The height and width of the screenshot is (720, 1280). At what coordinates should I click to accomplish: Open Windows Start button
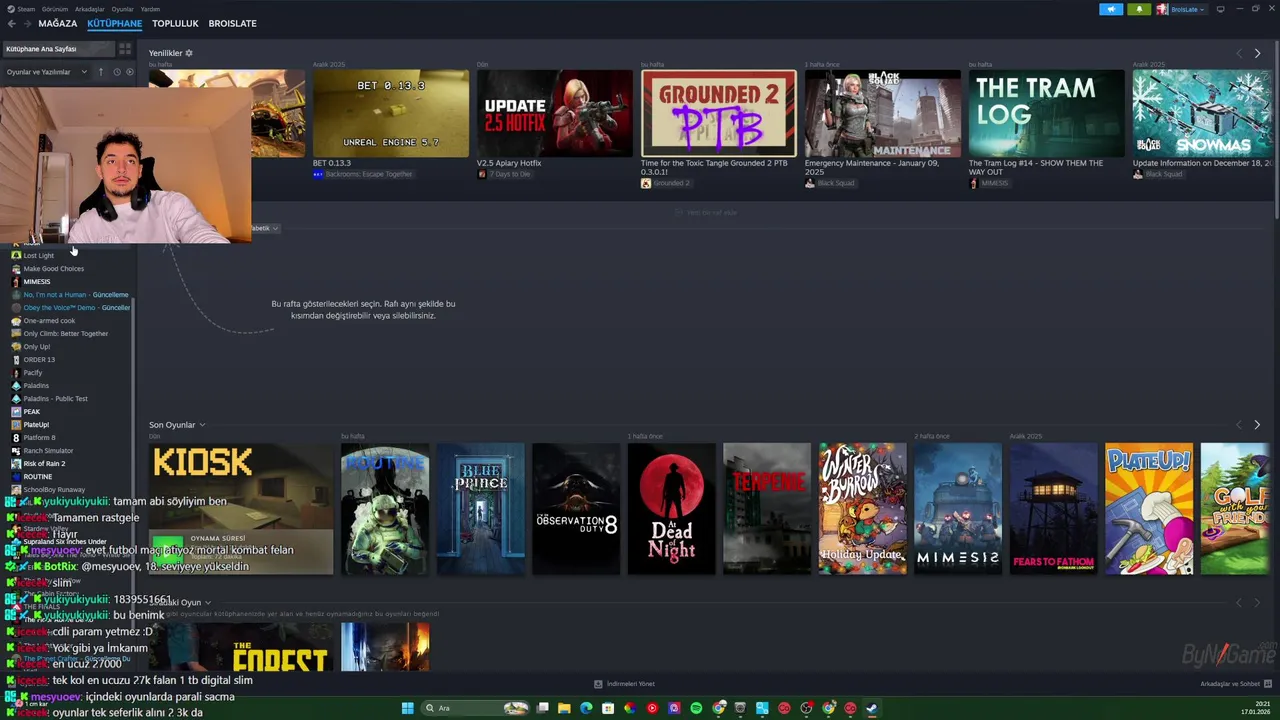pos(408,708)
